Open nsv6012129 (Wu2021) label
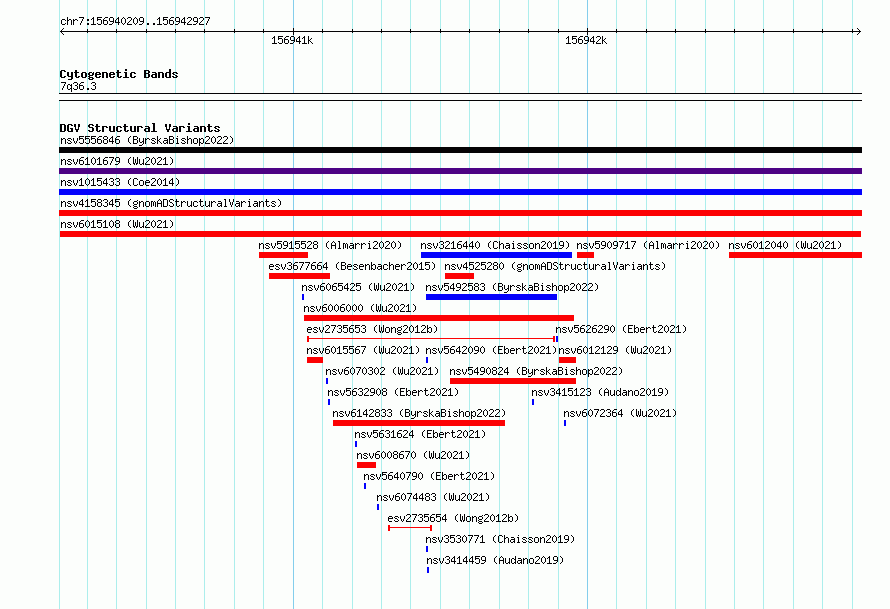This screenshot has height=609, width=890. pyautogui.click(x=615, y=350)
